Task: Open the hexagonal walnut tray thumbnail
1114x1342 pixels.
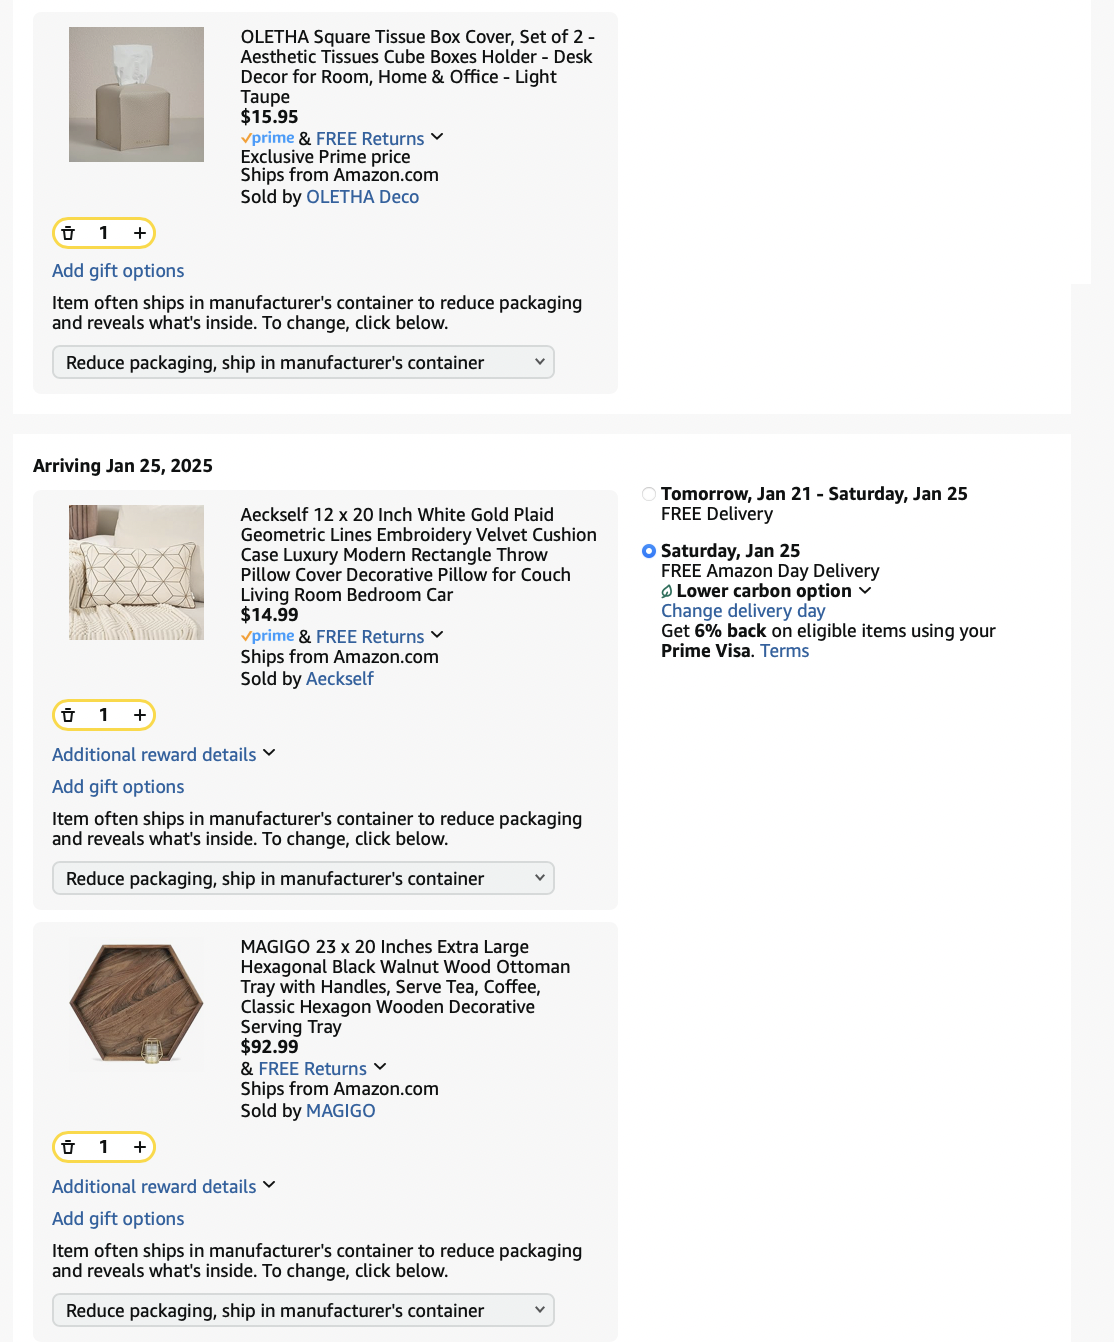Action: (136, 1004)
